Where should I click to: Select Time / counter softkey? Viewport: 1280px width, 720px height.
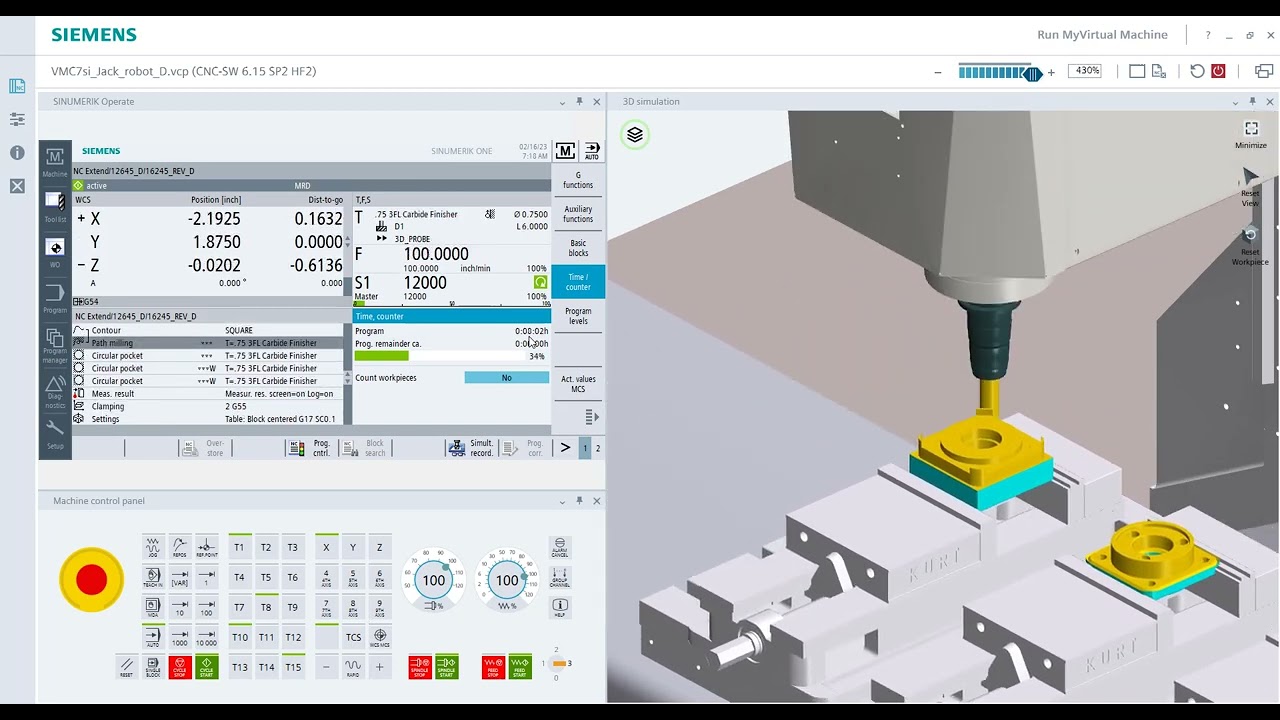click(x=578, y=282)
